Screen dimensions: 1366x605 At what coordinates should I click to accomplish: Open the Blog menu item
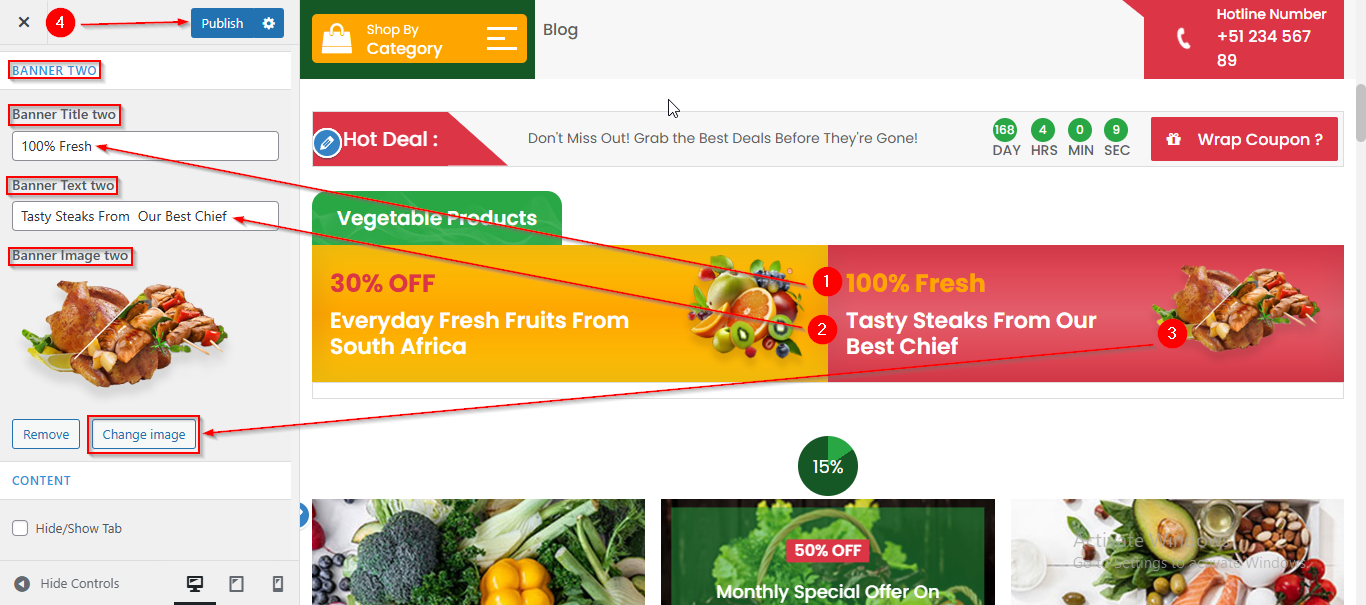point(560,30)
